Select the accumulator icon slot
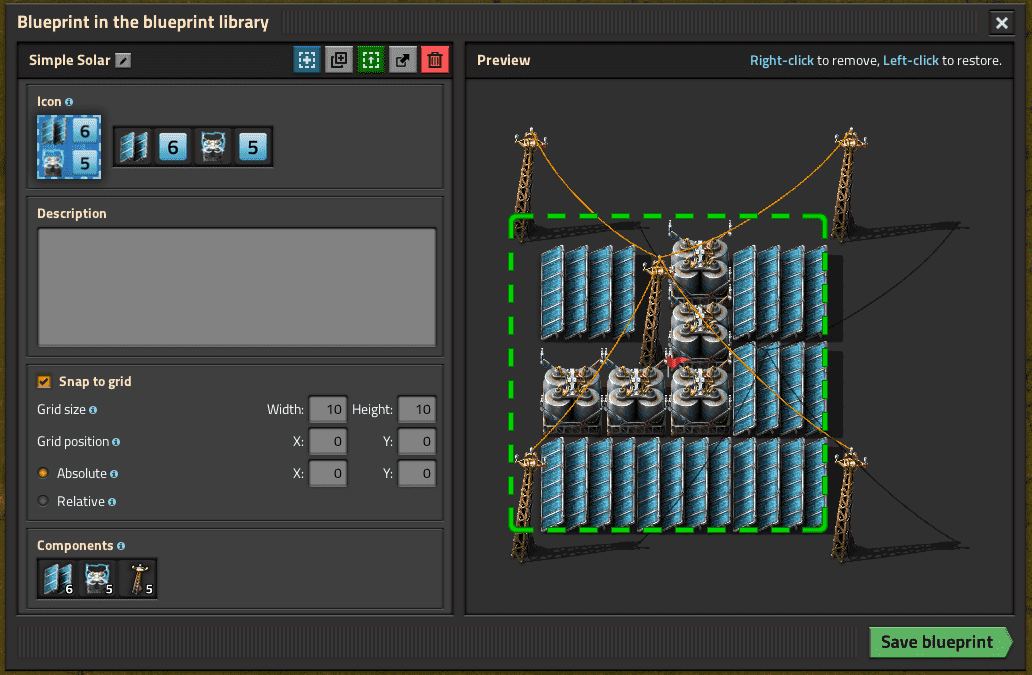 coord(213,147)
